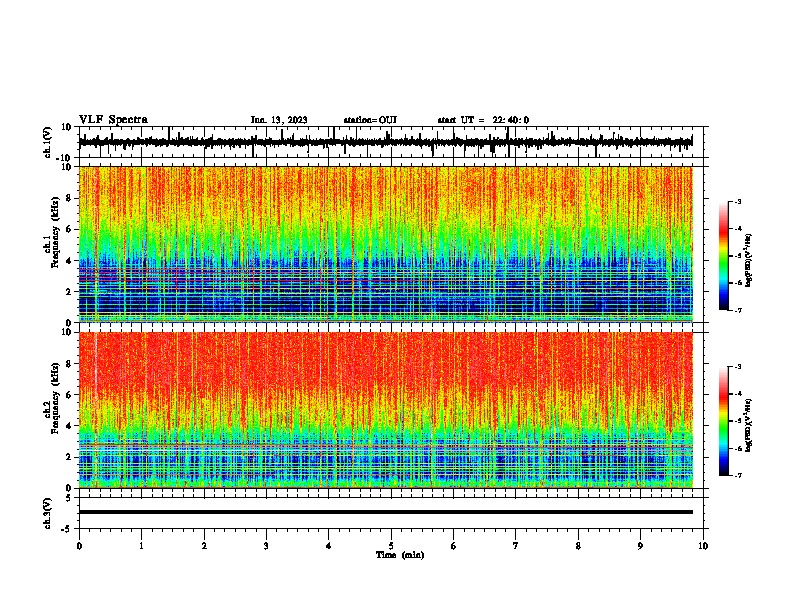Click the "-5" tick on ch.3 voltage axis
This screenshot has height=612, width=792.
(x=67, y=529)
